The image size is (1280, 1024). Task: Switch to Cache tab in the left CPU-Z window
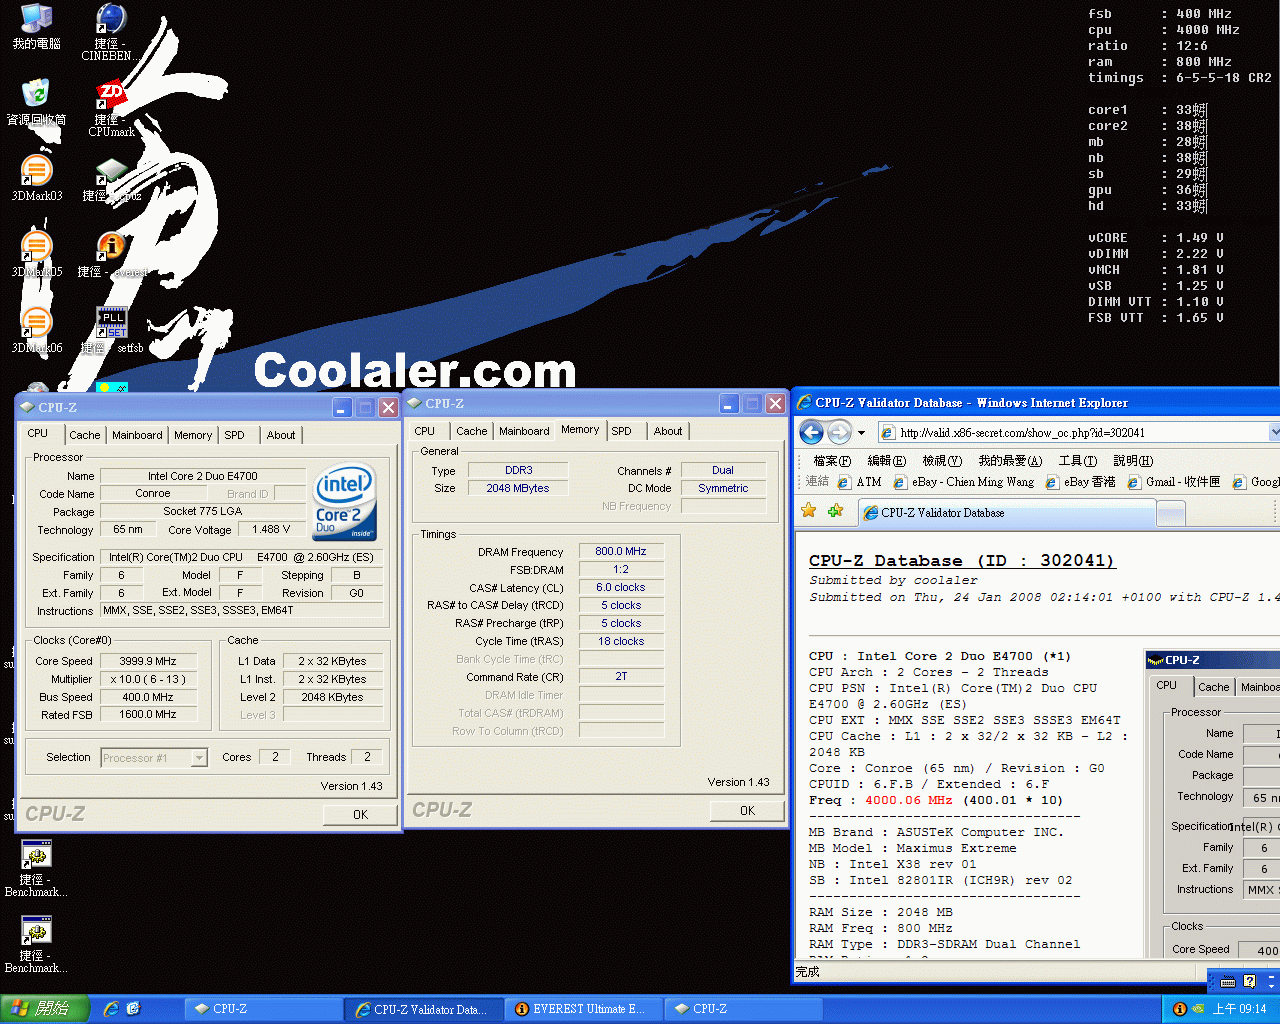click(85, 435)
